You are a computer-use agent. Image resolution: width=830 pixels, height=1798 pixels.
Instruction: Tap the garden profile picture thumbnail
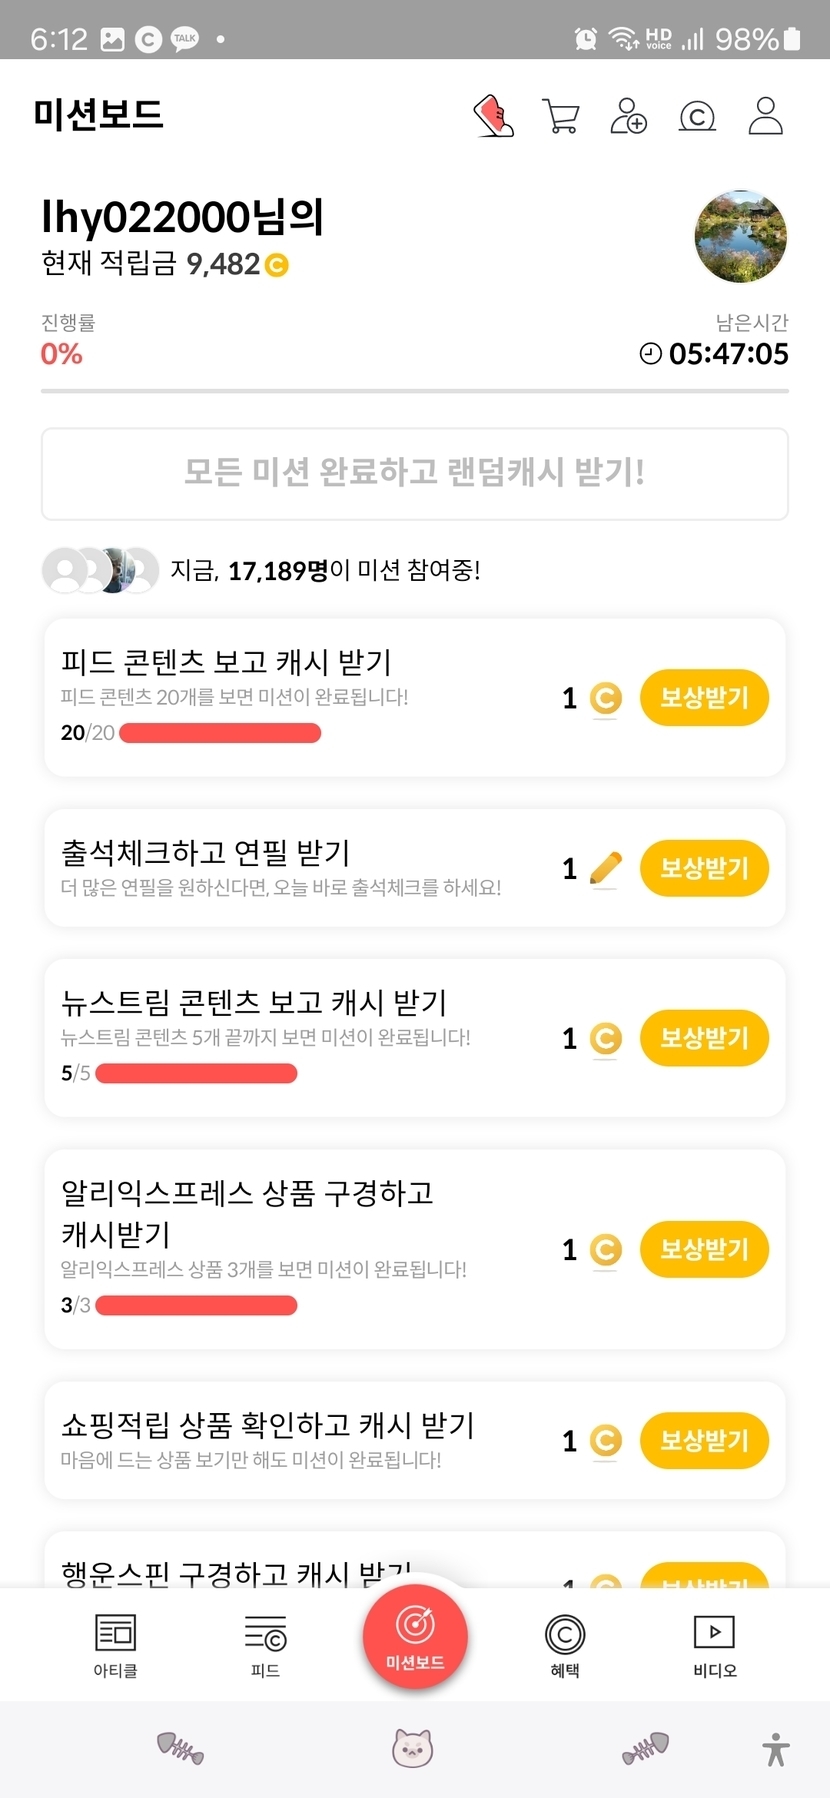[x=741, y=237]
